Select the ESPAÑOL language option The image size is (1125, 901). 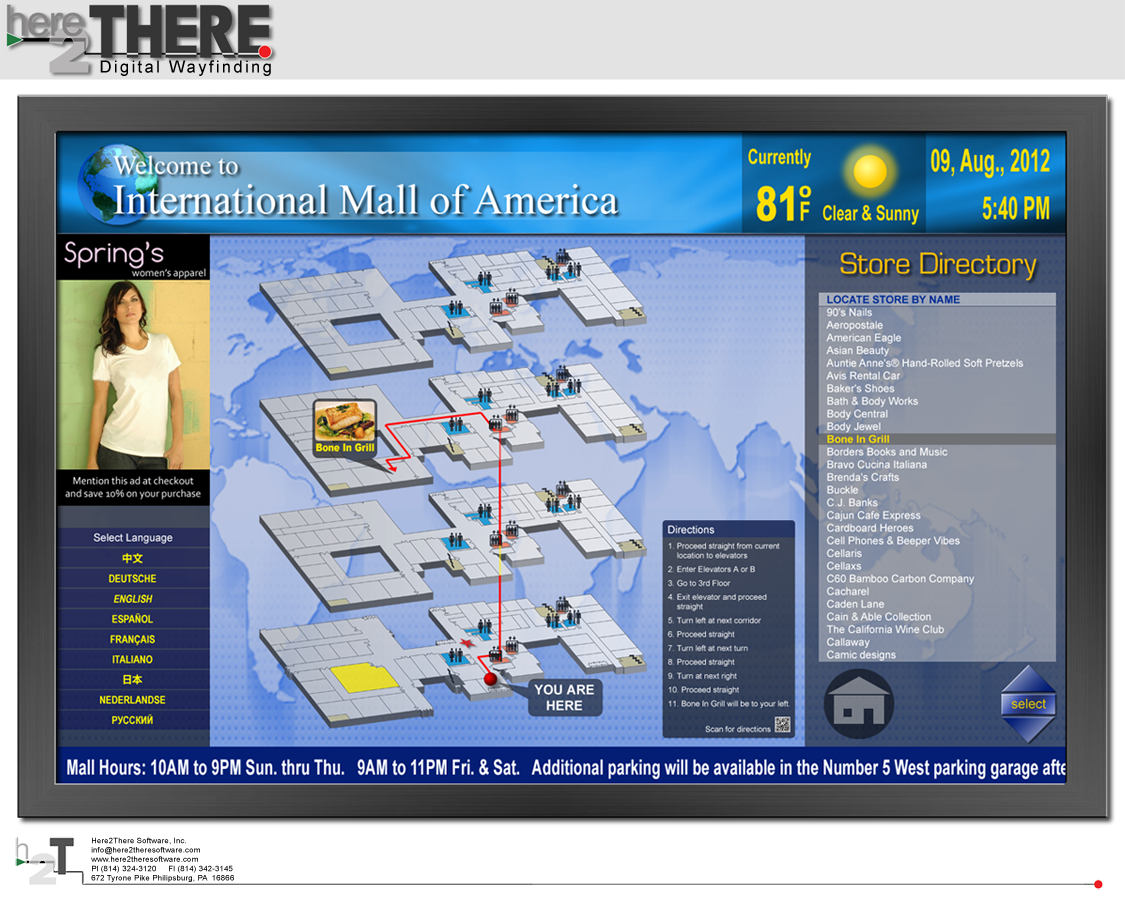pos(133,618)
